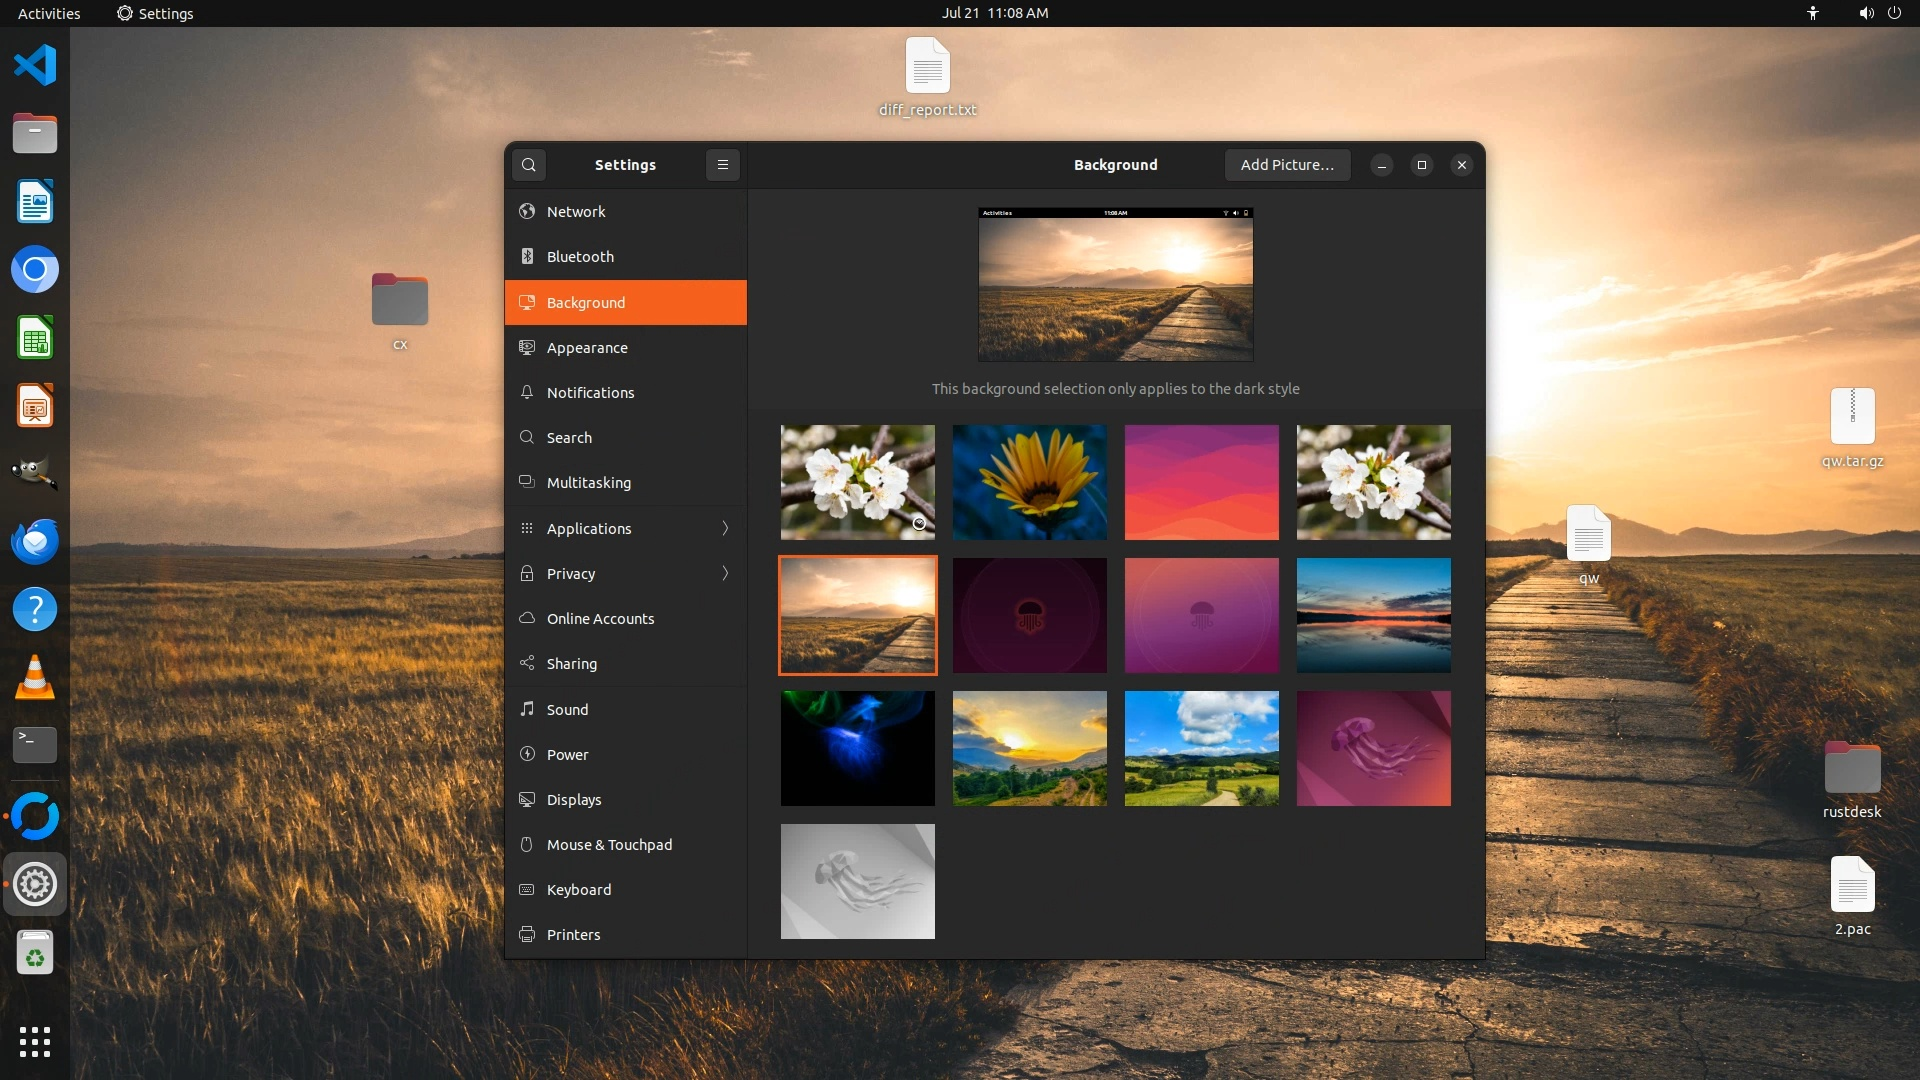Image resolution: width=1920 pixels, height=1080 pixels.
Task: Expand the Applications submenu chevron
Action: (x=725, y=529)
